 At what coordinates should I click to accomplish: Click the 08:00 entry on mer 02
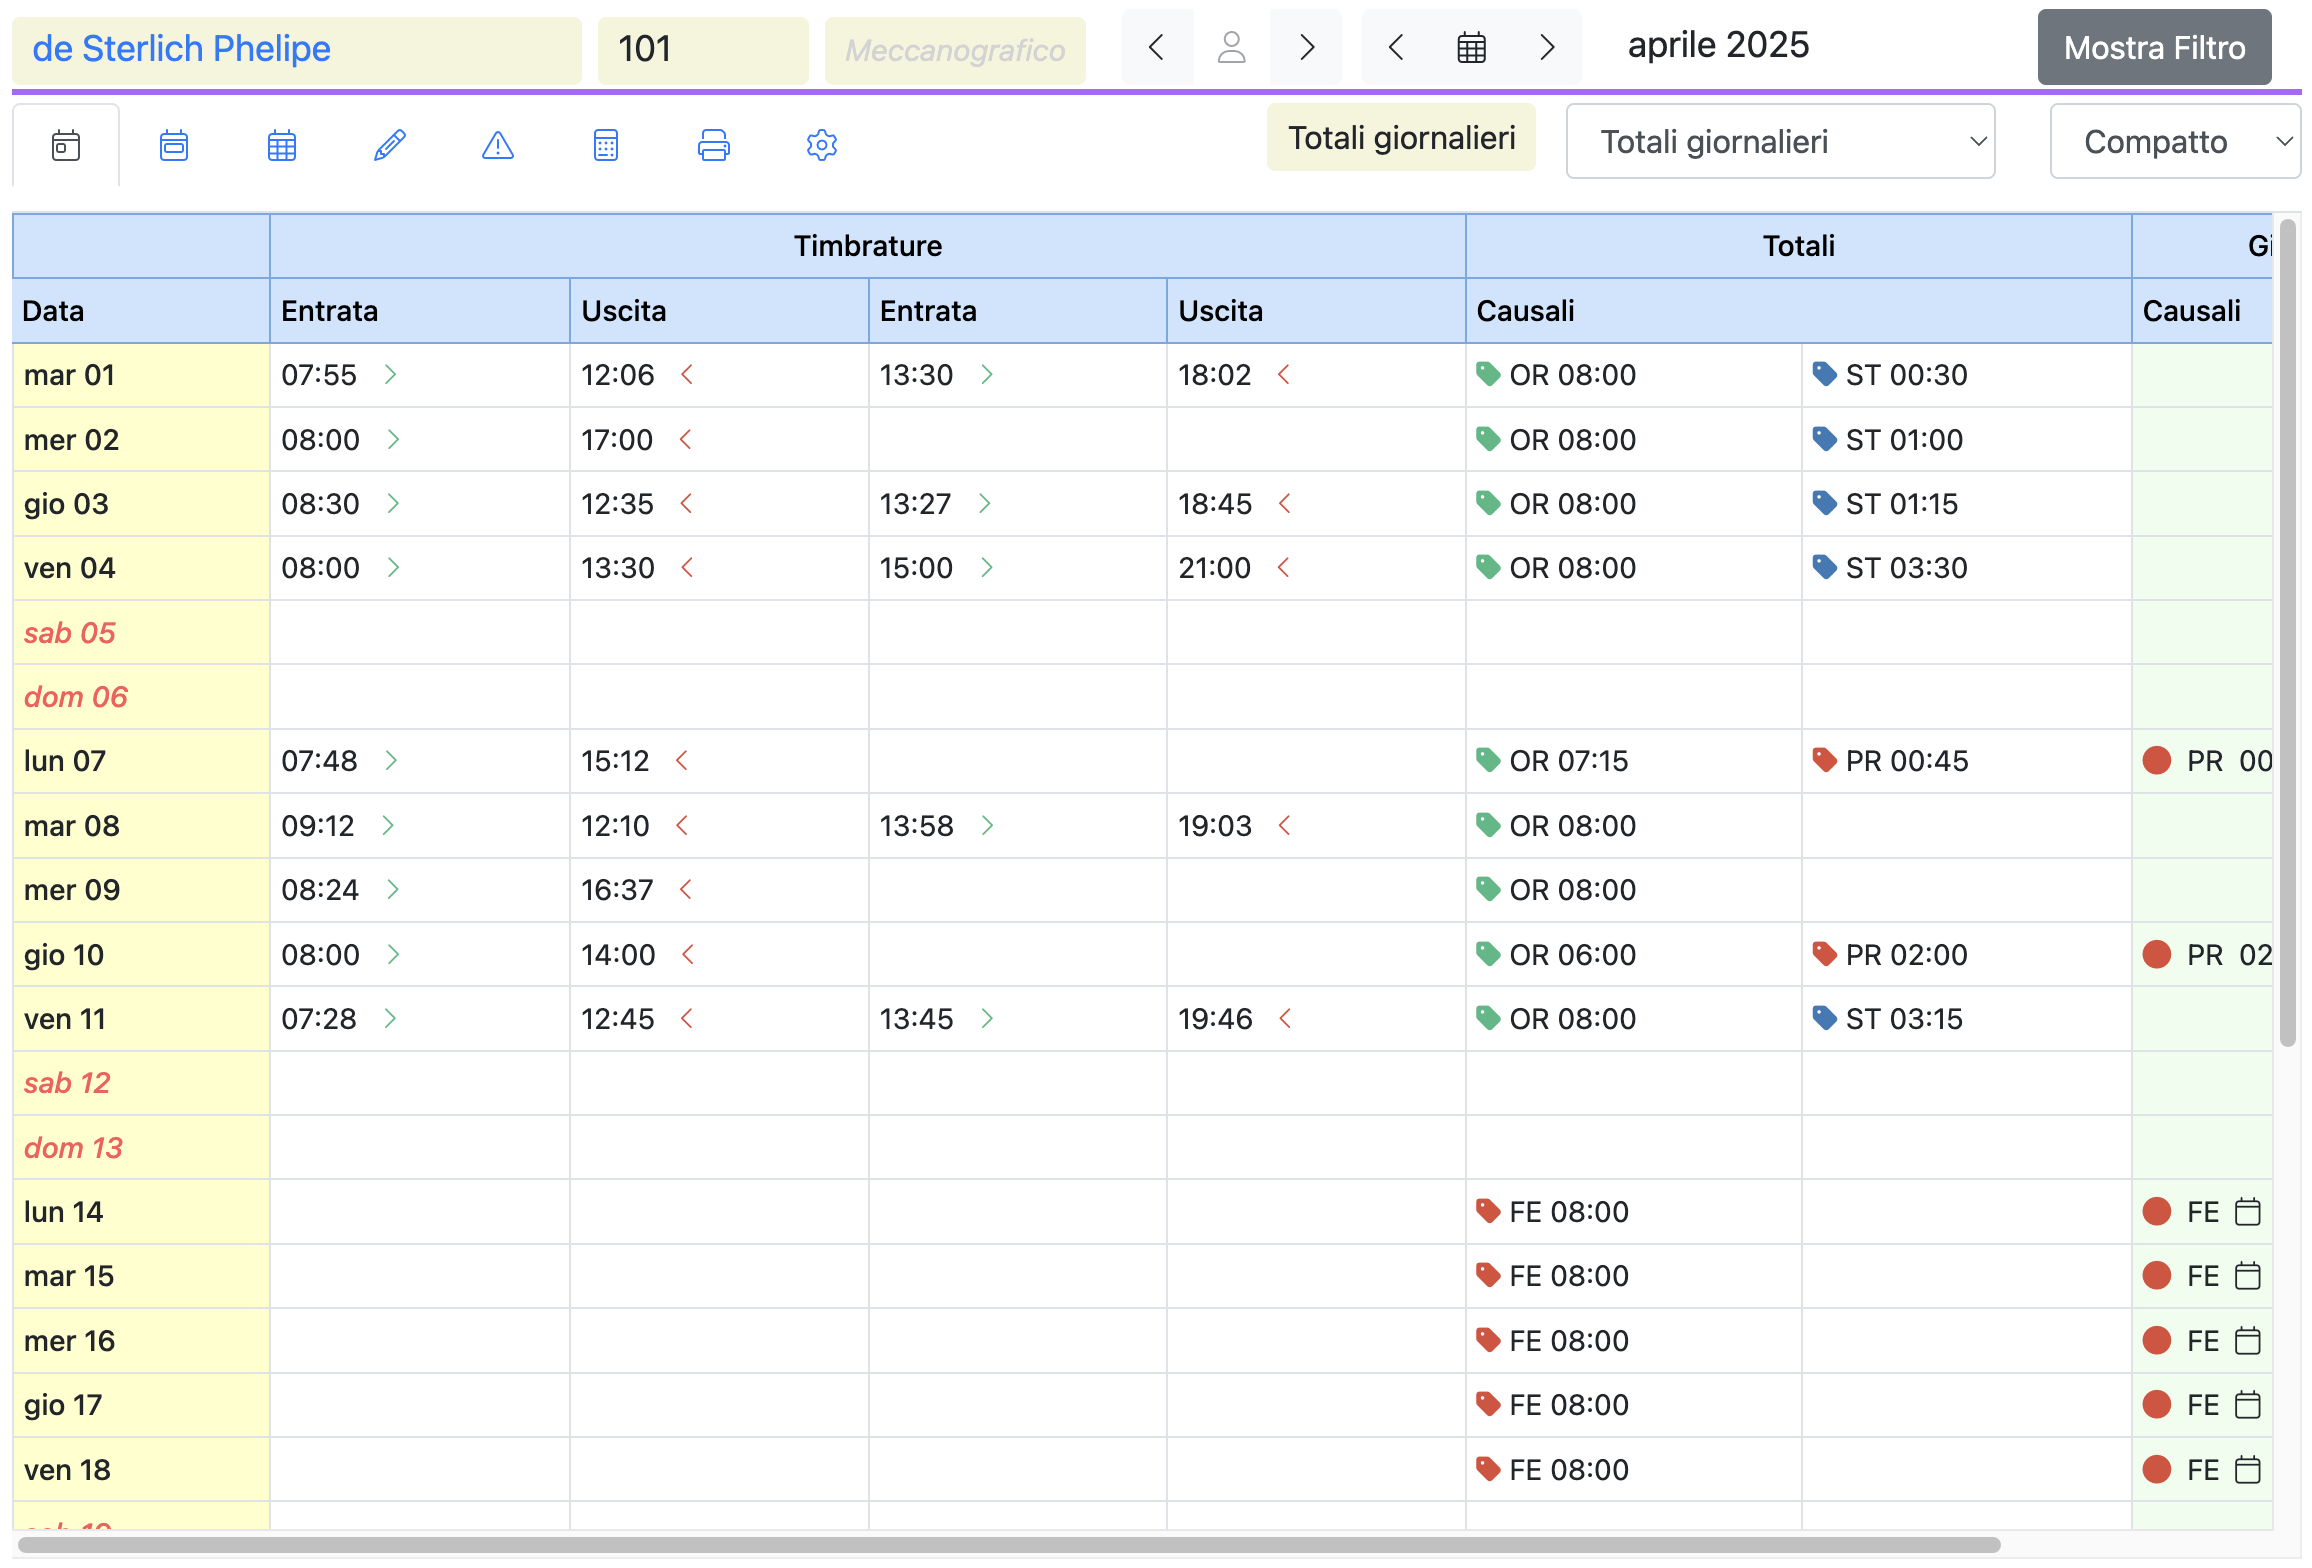pyautogui.click(x=320, y=440)
